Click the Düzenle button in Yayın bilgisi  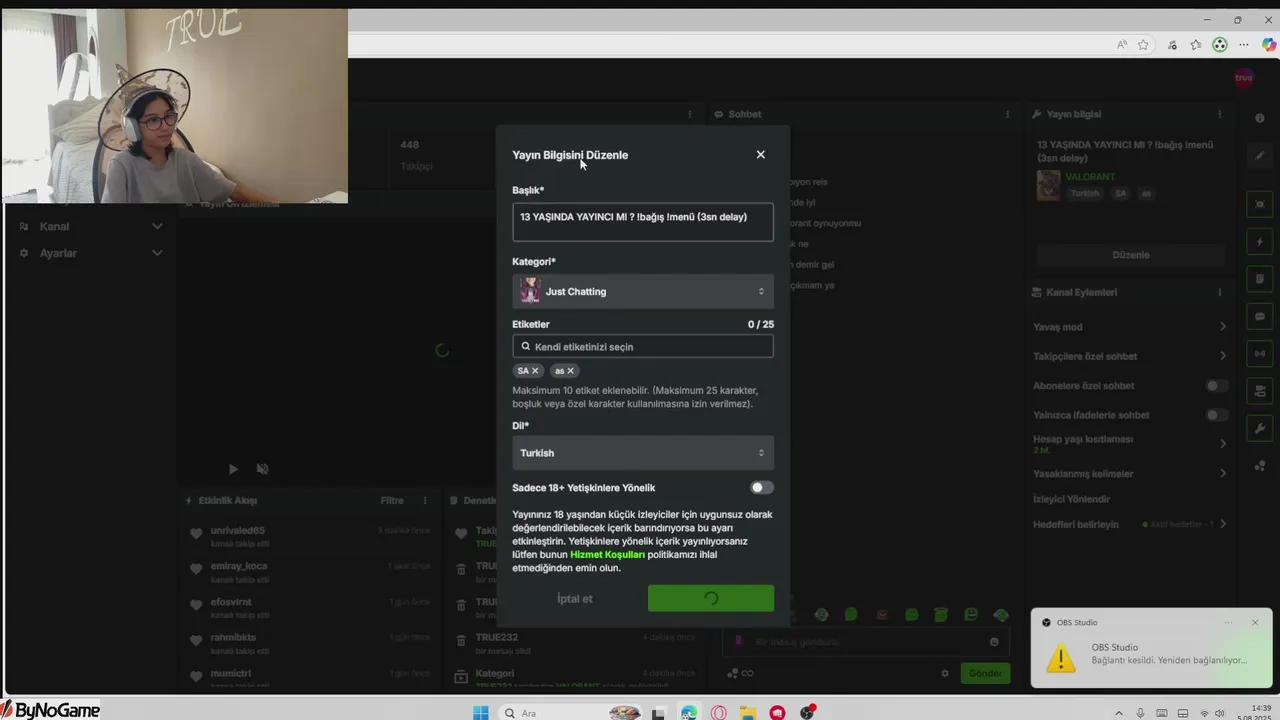coord(1131,255)
